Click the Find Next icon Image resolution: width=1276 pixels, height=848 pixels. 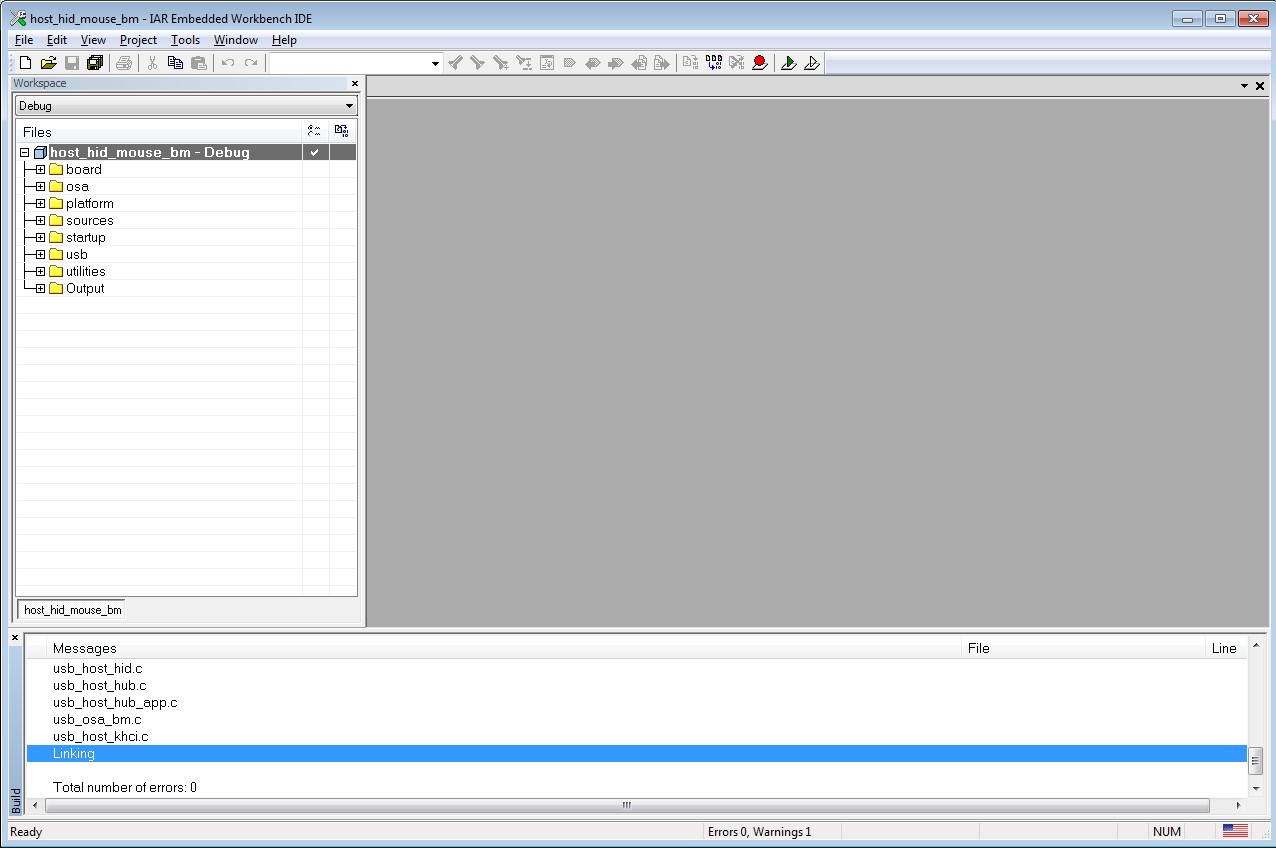coord(478,63)
